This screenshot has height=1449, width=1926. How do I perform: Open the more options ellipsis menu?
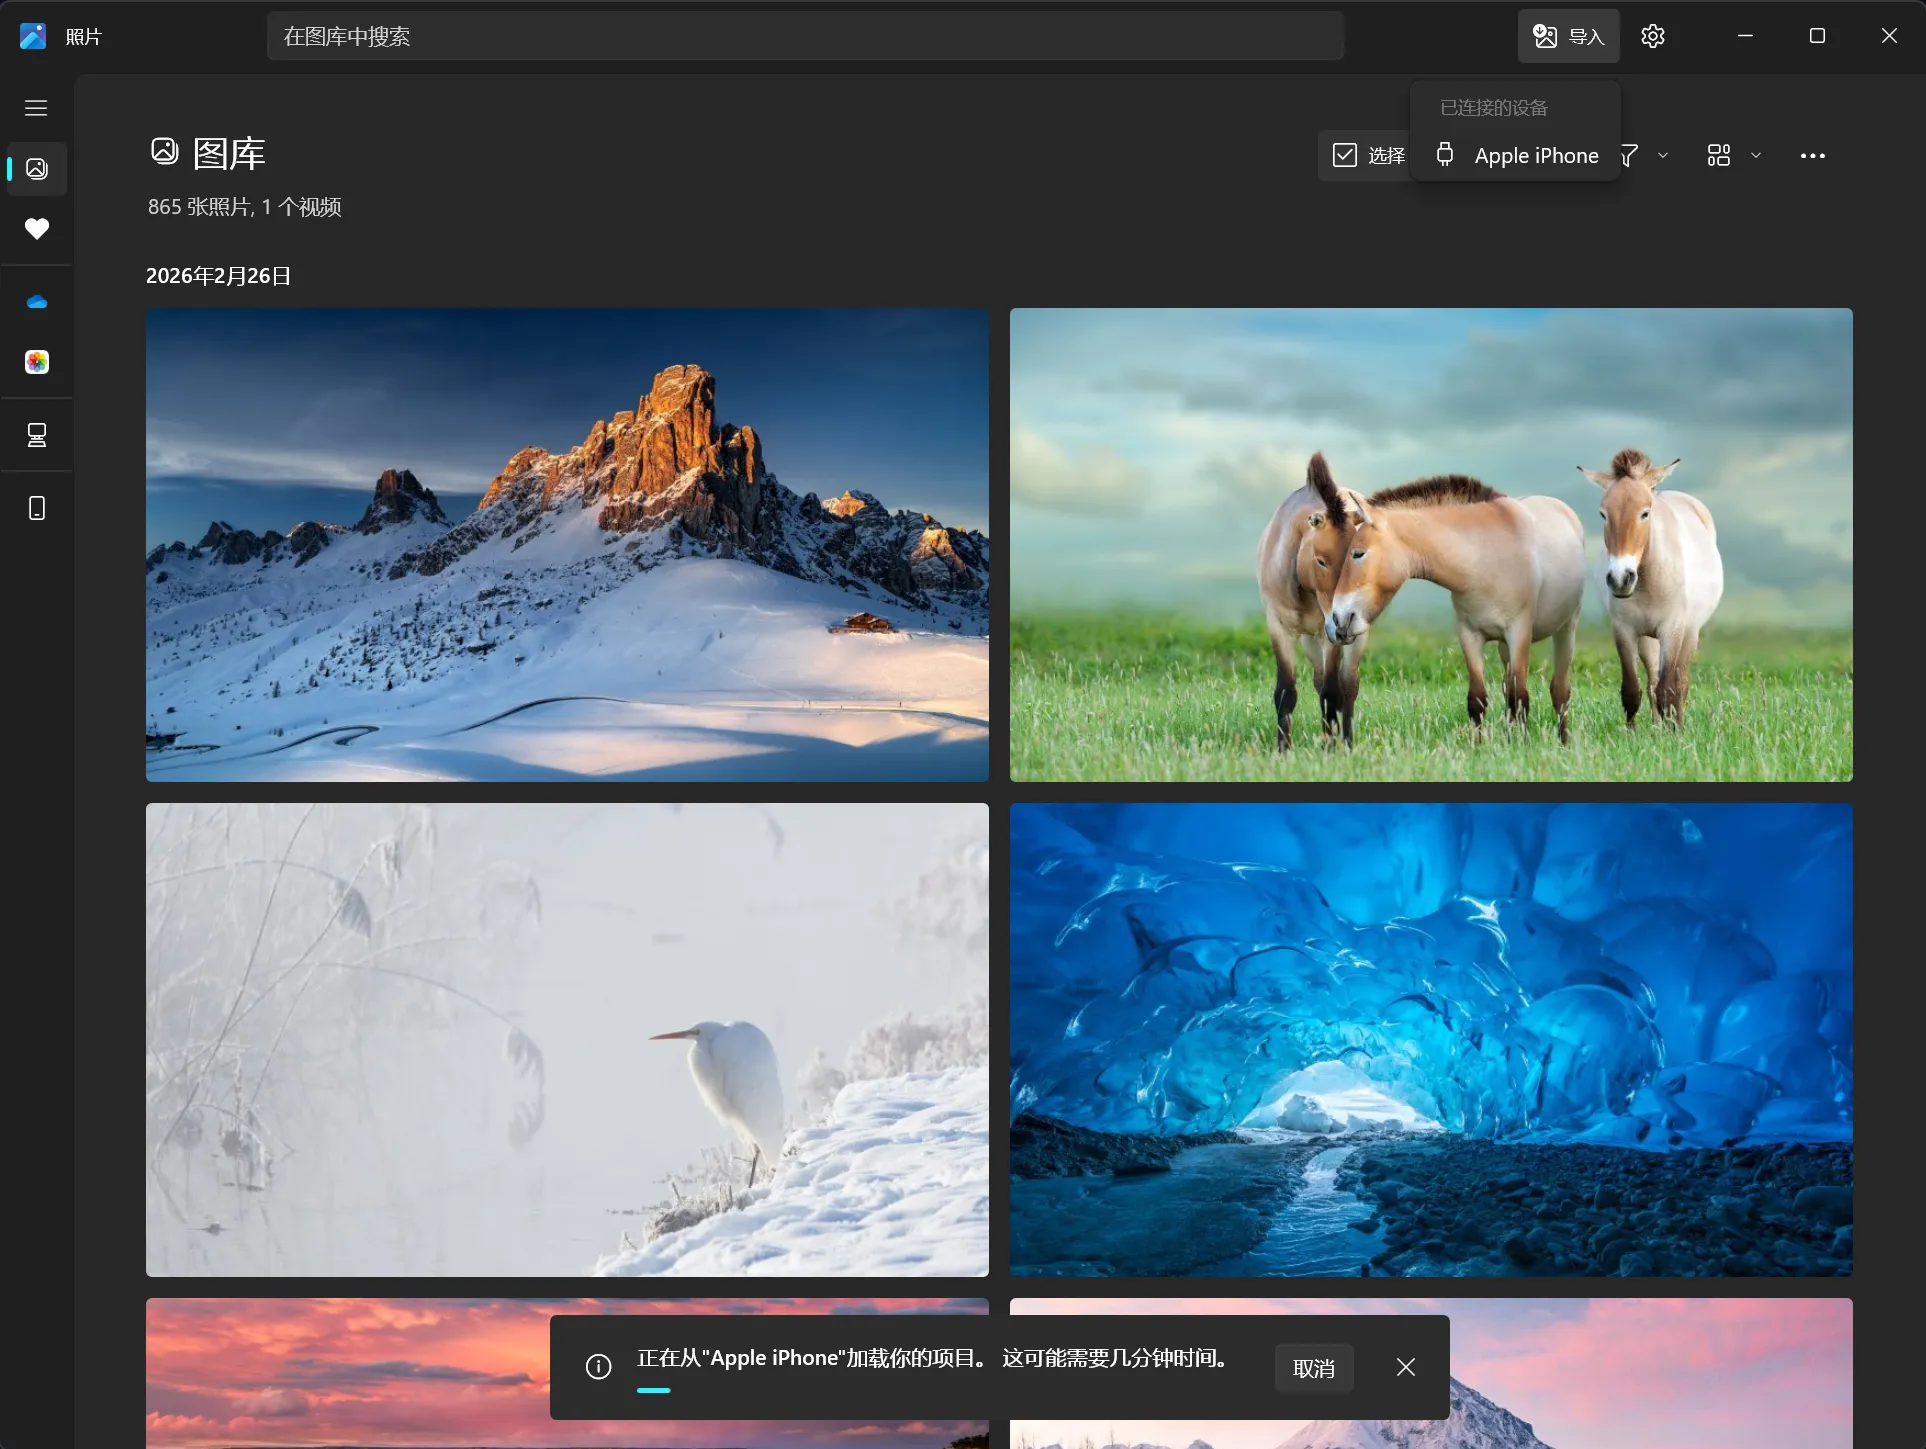[1812, 156]
